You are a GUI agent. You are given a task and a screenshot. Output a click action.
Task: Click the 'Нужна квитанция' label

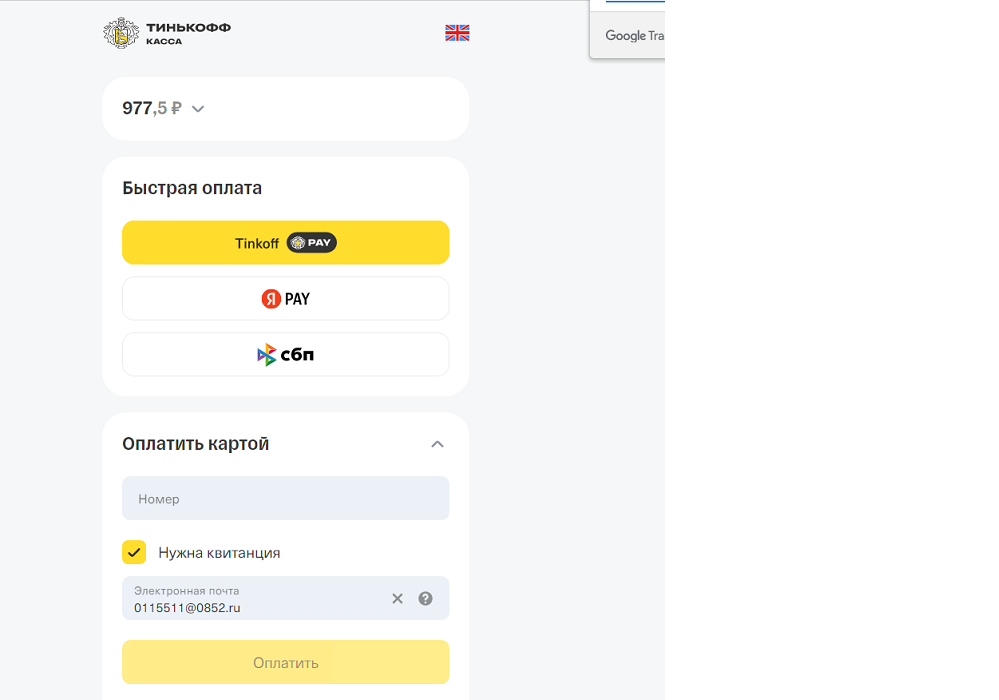[219, 553]
